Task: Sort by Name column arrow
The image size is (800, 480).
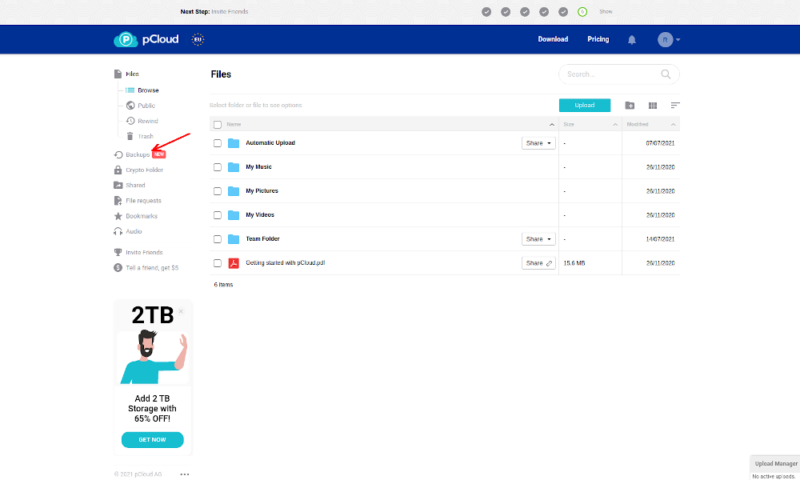Action: point(552,125)
